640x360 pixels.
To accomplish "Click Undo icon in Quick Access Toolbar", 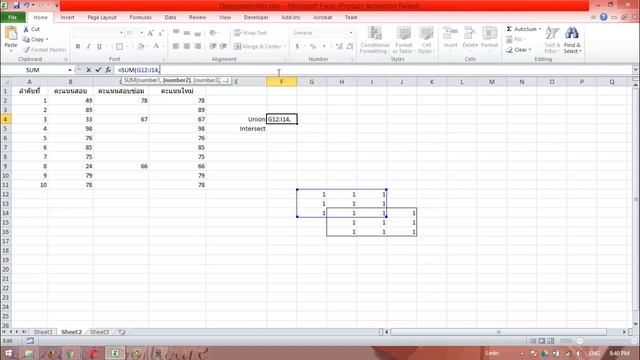I will tap(27, 5).
